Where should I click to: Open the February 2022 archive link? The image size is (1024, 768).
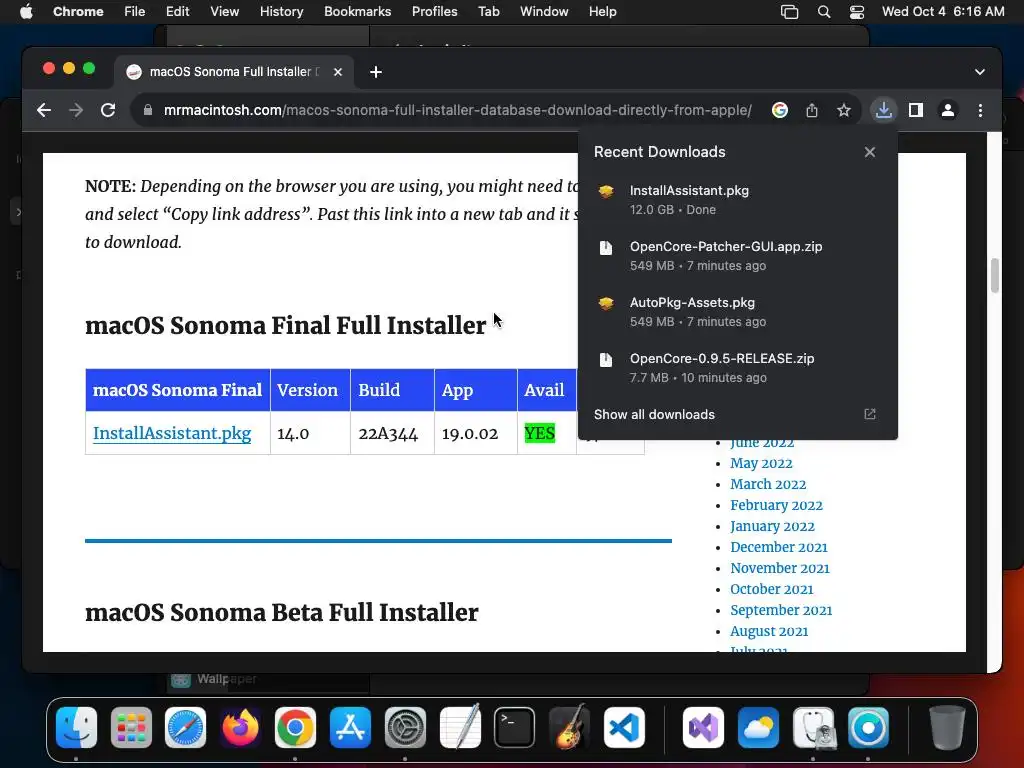(x=776, y=505)
